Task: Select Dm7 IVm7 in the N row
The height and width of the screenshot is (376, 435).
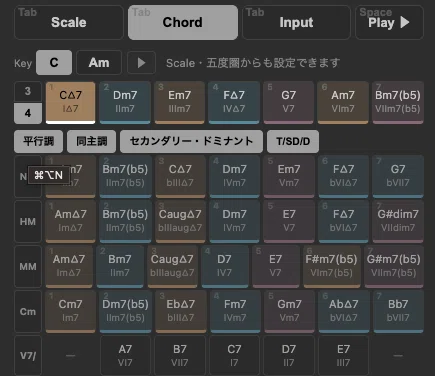Action: pos(234,176)
